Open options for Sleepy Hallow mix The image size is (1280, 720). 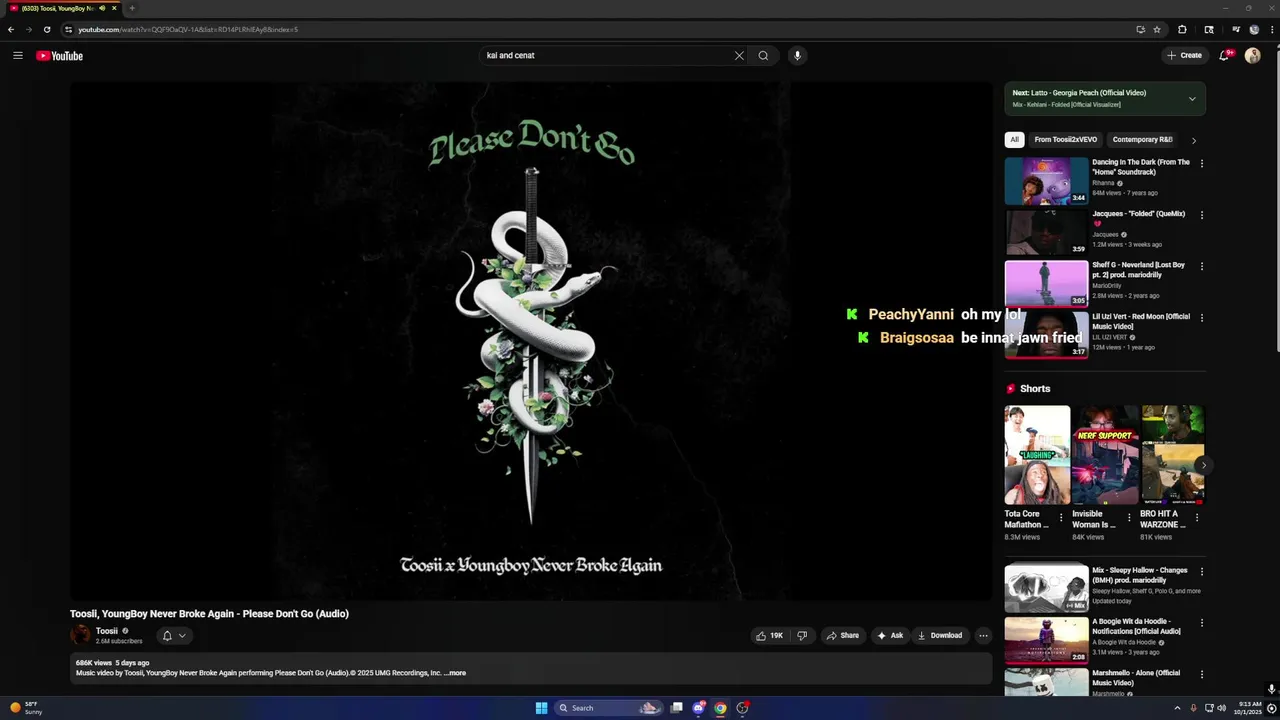tap(1202, 572)
